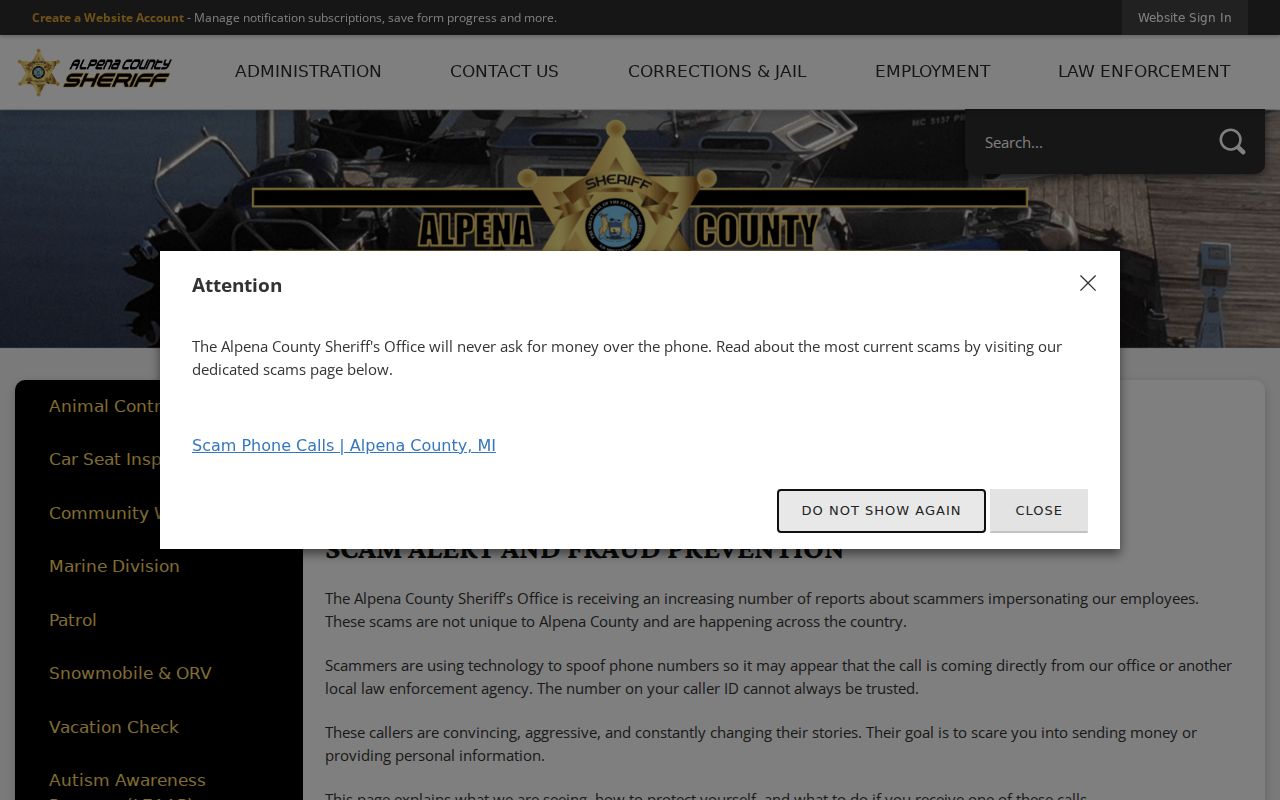The width and height of the screenshot is (1280, 800).
Task: Click the Close button in the dialog
Action: (1039, 511)
